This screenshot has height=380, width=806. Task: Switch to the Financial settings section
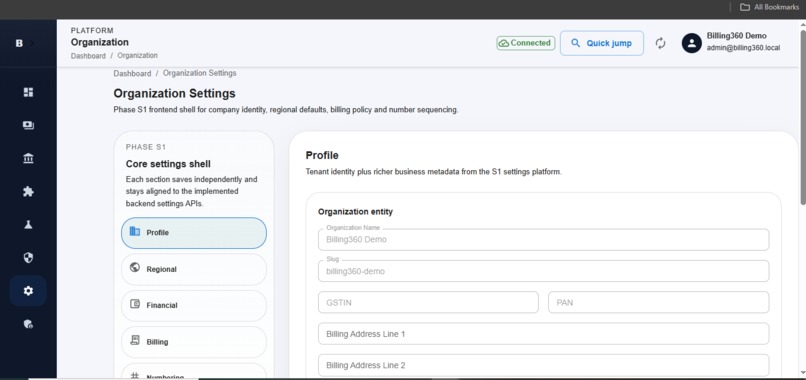coord(194,305)
